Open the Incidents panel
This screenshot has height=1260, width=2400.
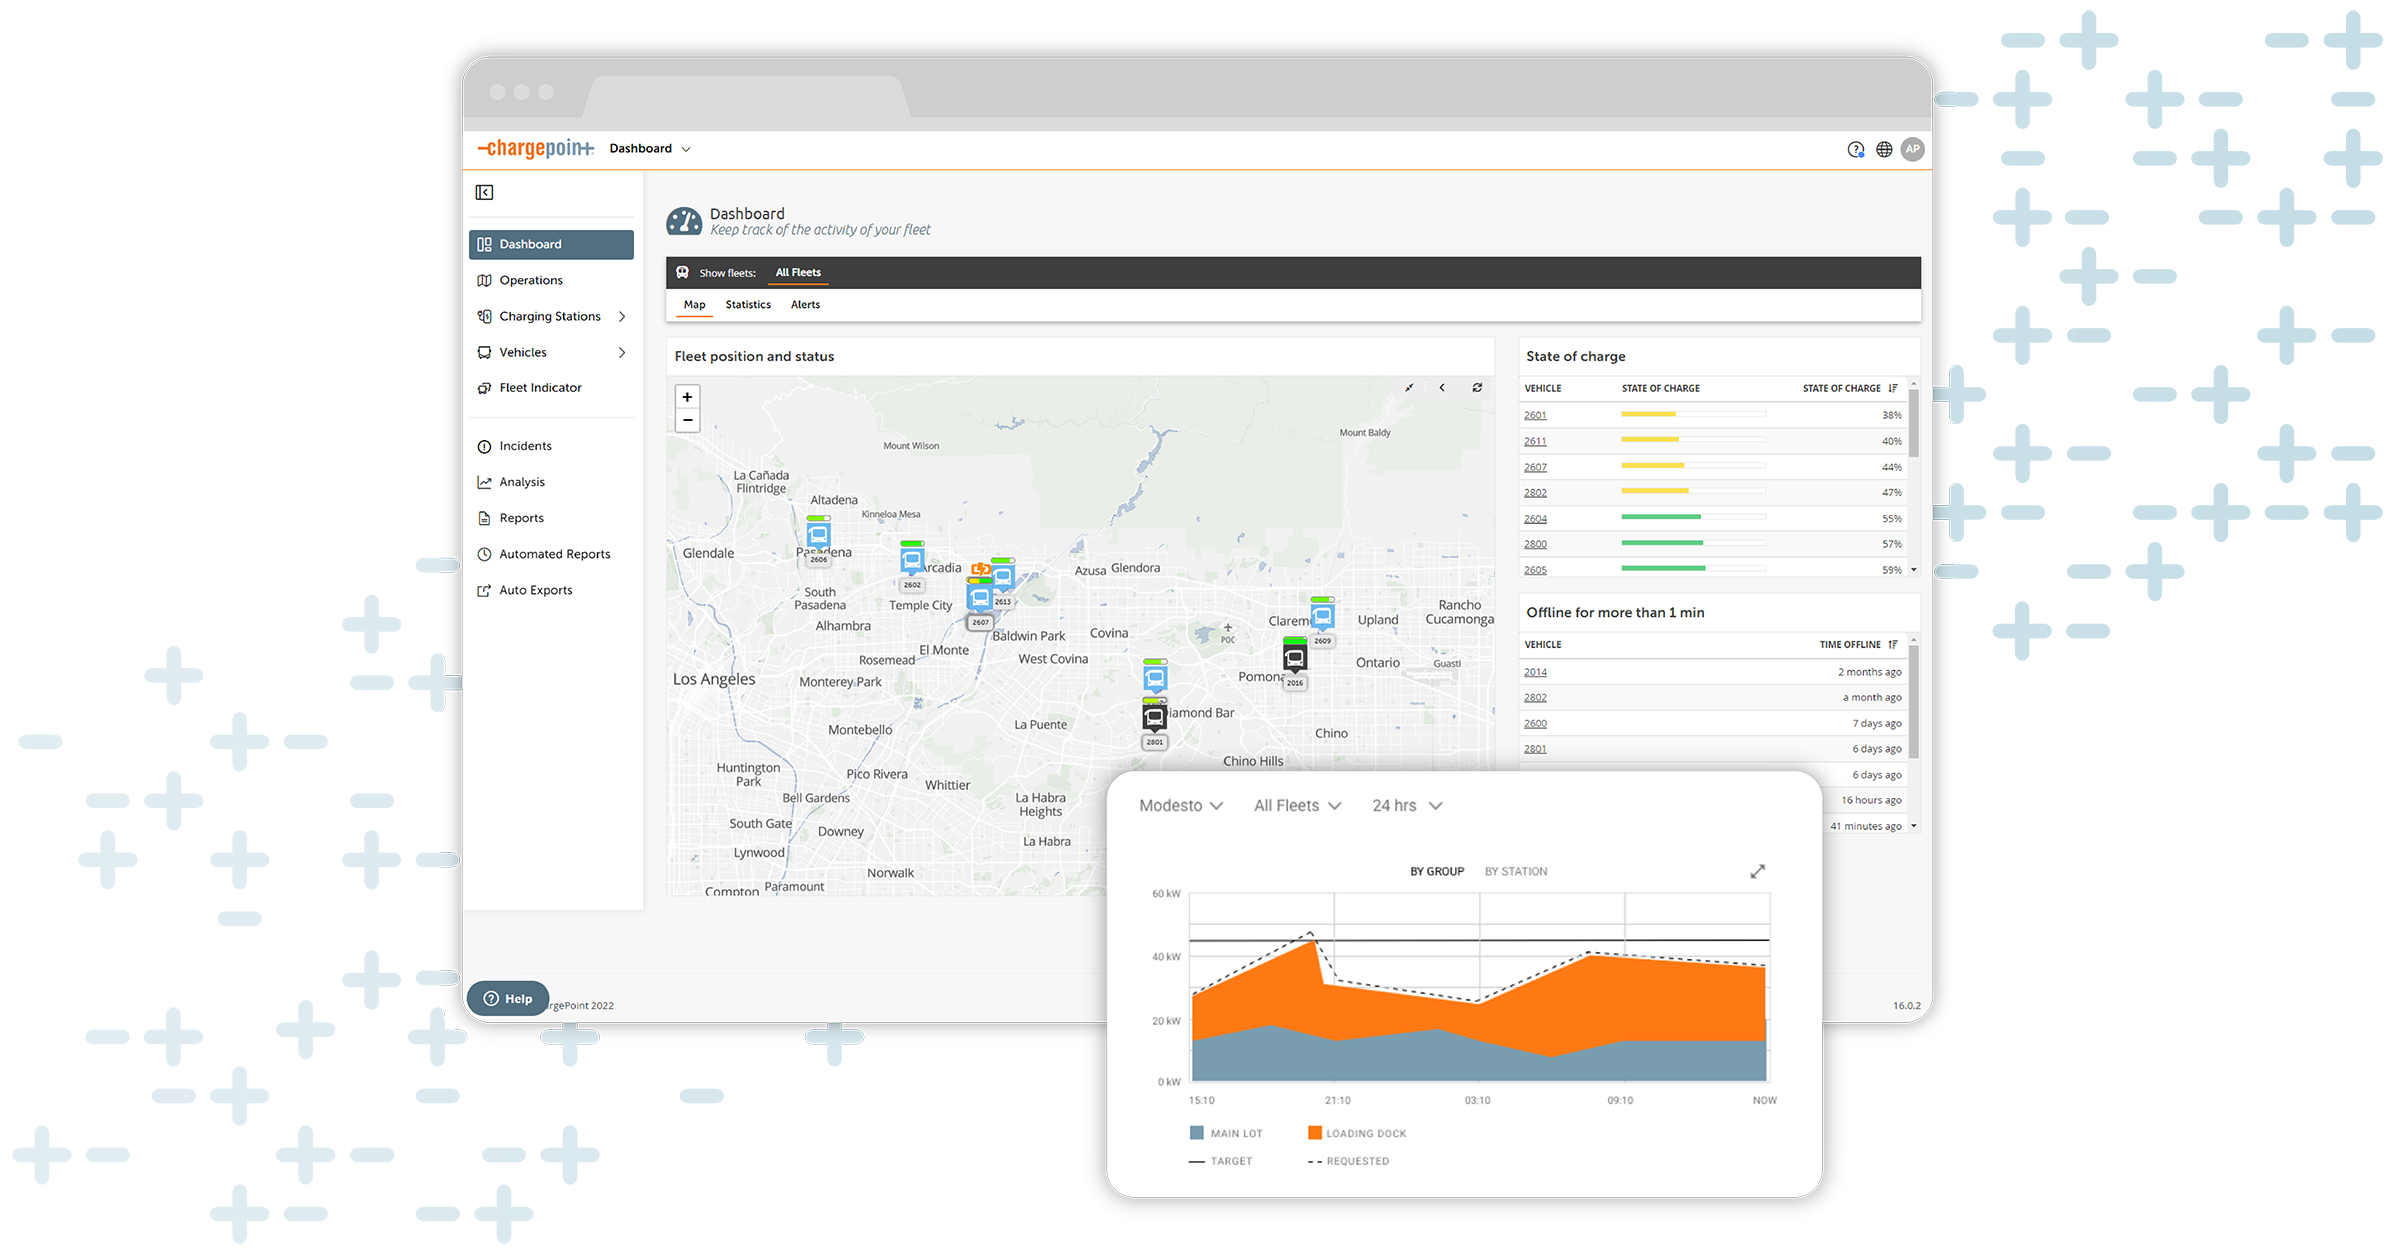pyautogui.click(x=526, y=445)
